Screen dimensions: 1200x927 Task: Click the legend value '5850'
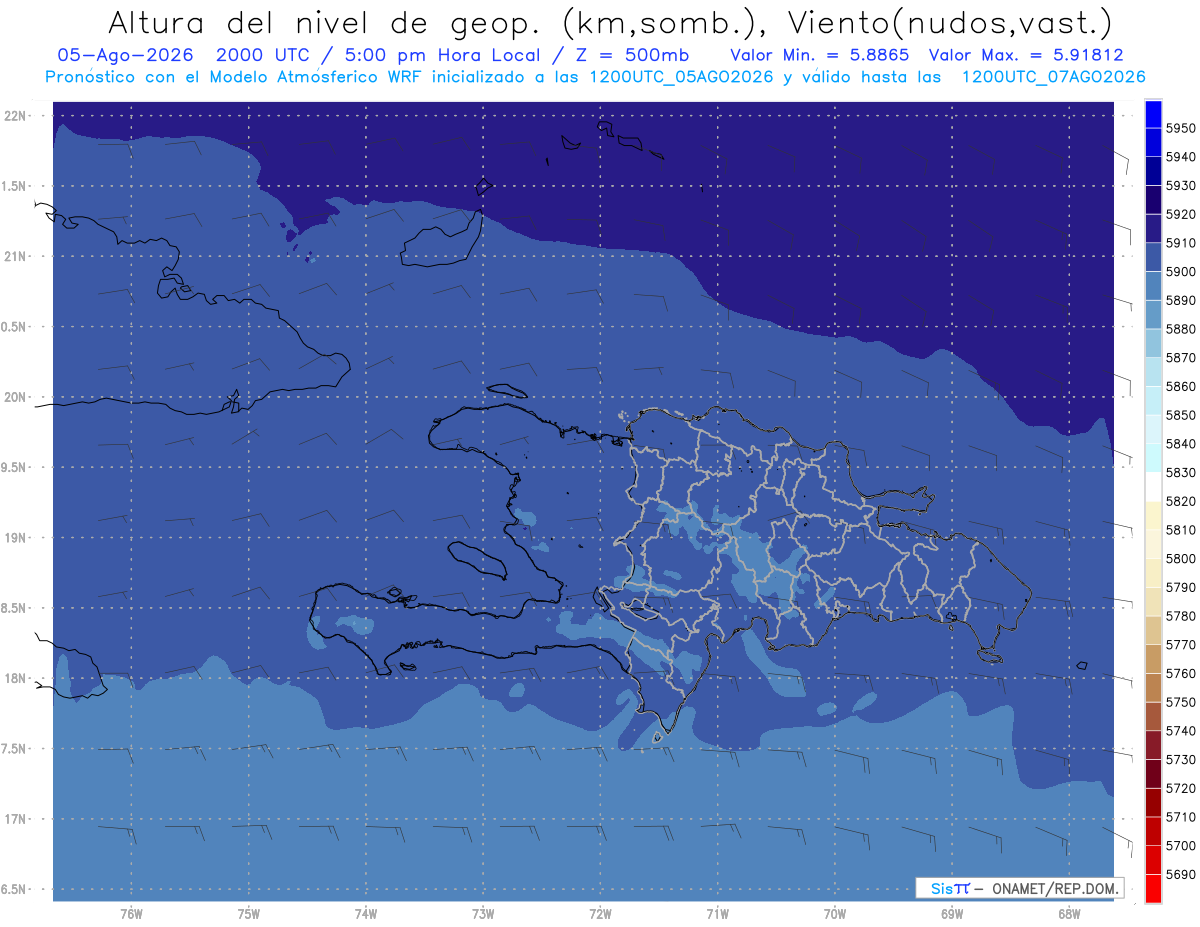pyautogui.click(x=1180, y=415)
